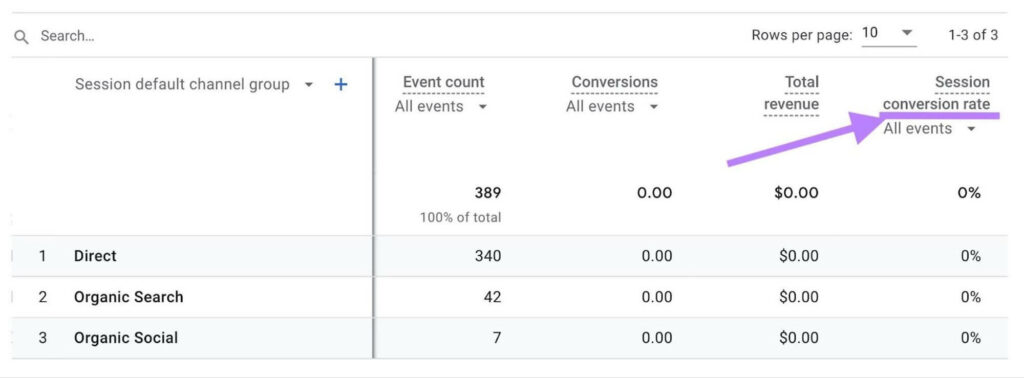Open Conversions All events dropdown

pyautogui.click(x=612, y=106)
